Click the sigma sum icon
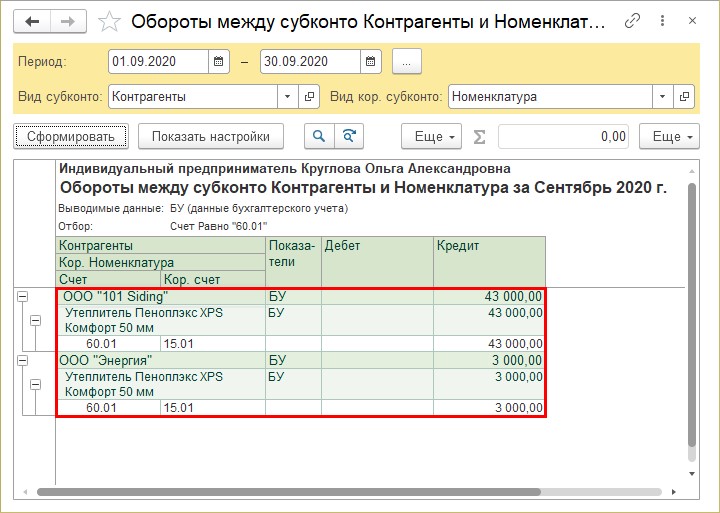 click(479, 136)
